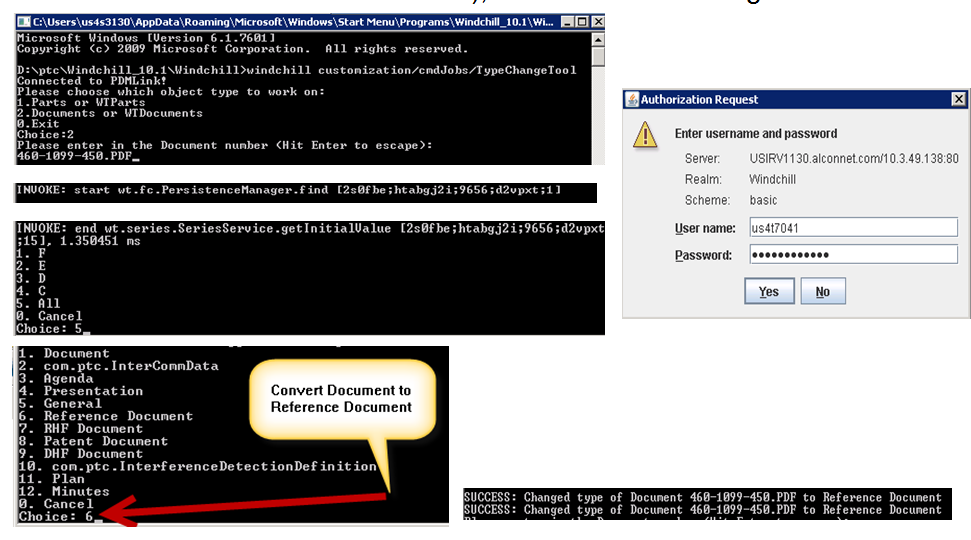Image resolution: width=971 pixels, height=540 pixels.
Task: Click the '3. Agenda' type option
Action: 56,378
